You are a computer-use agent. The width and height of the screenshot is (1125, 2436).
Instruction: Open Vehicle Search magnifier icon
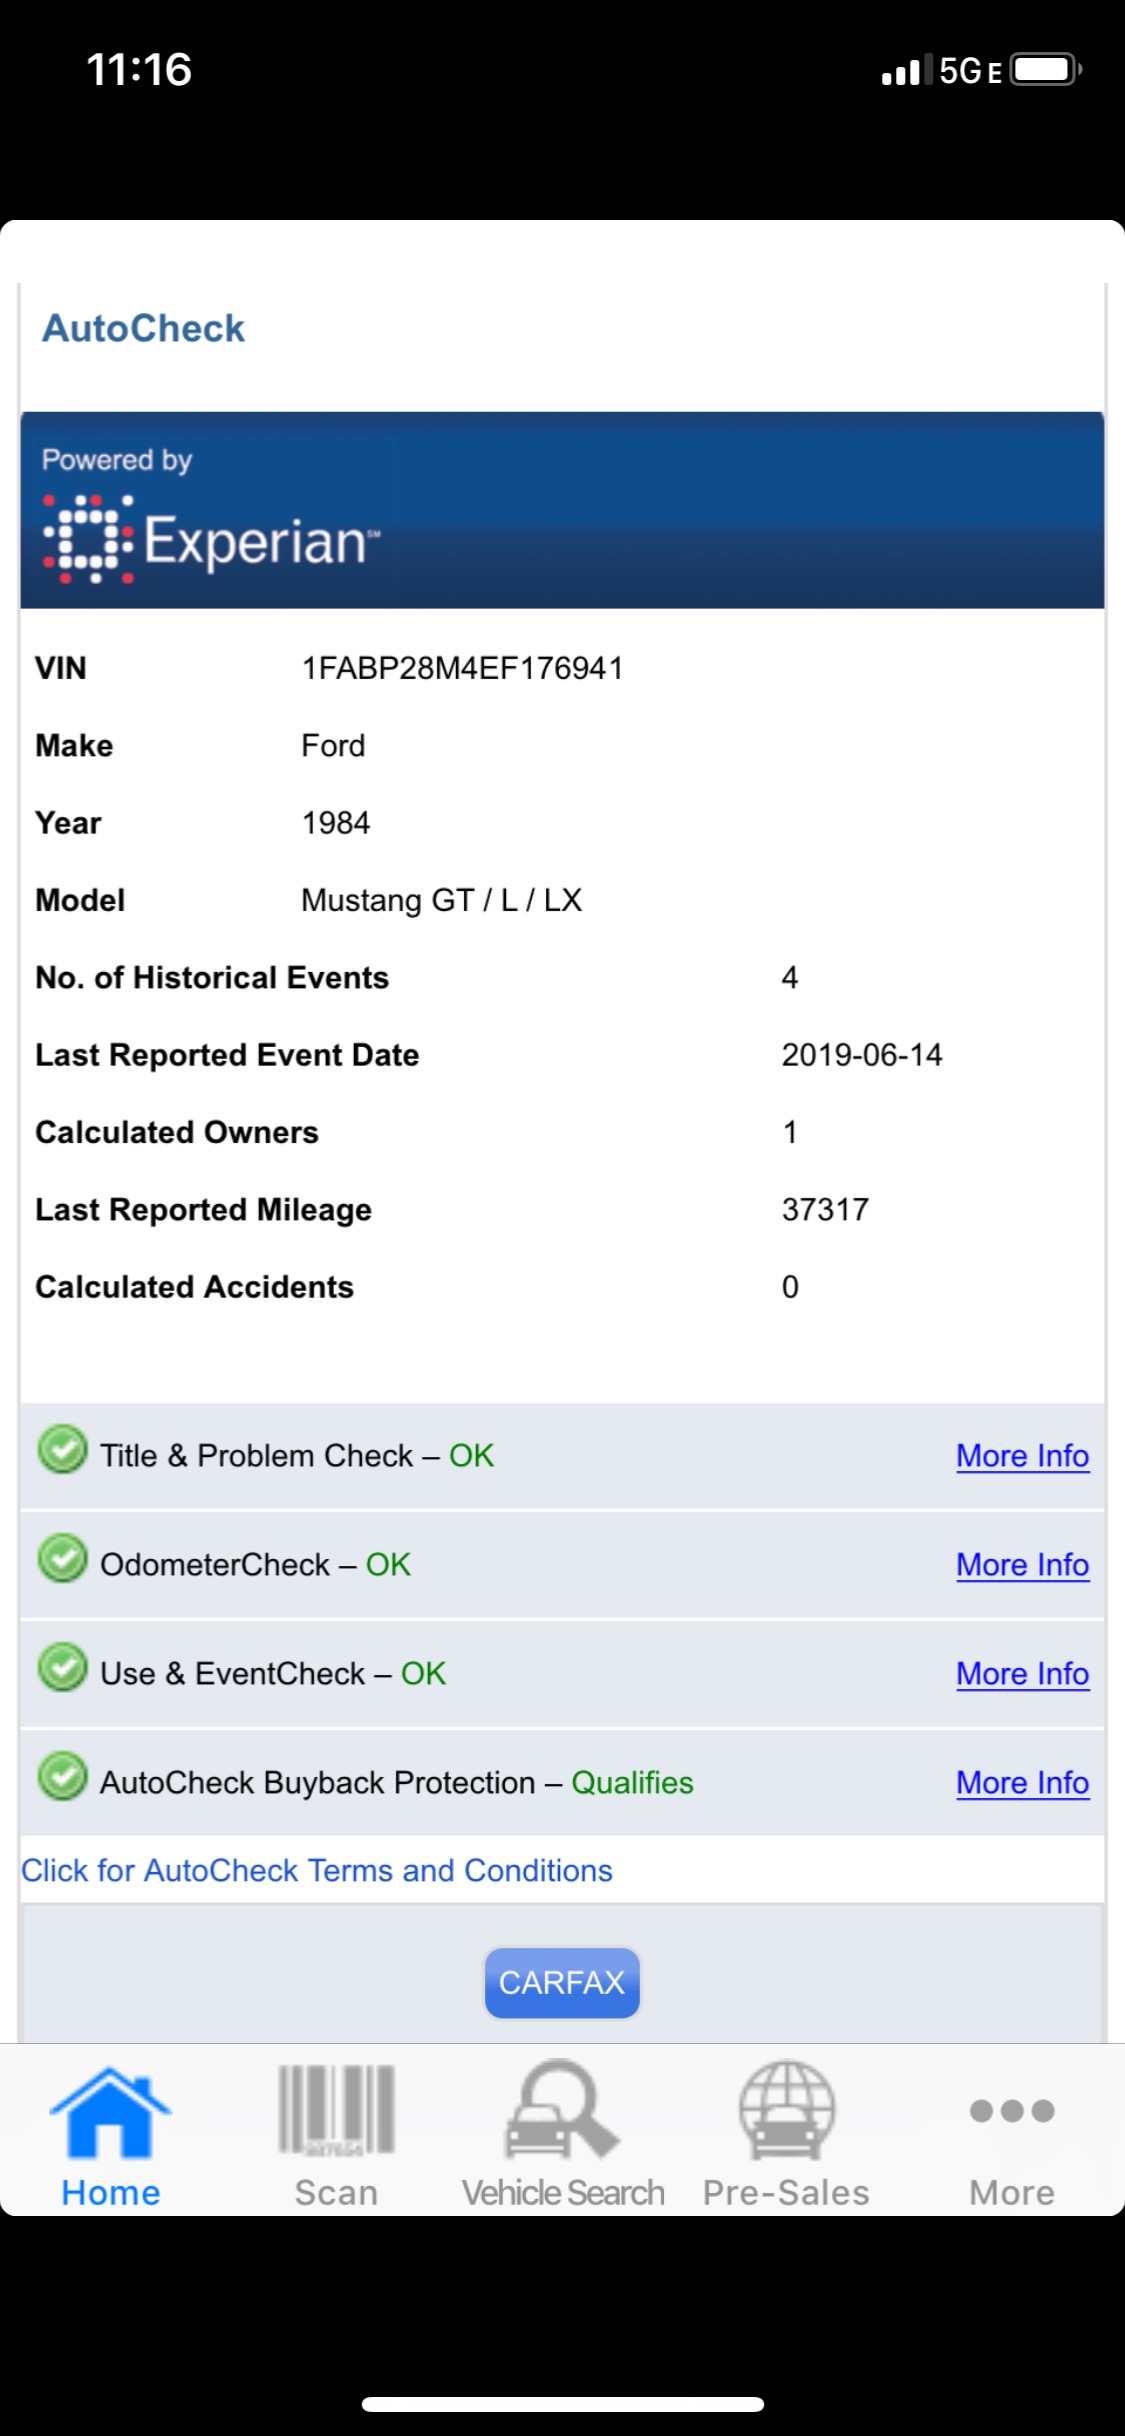click(562, 2110)
